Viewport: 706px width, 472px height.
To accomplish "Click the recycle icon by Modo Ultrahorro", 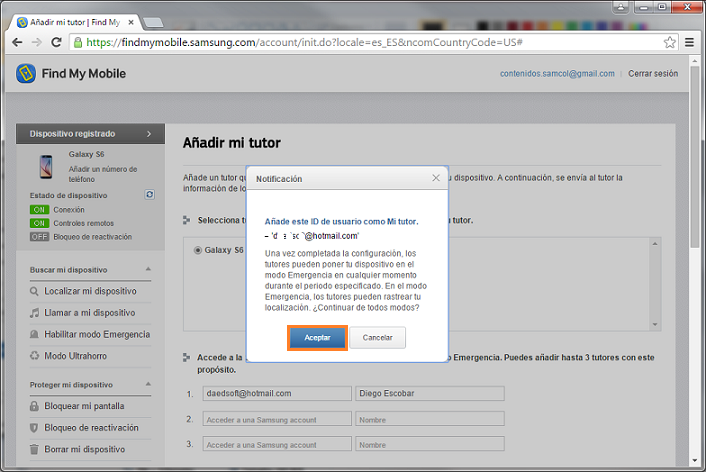I will click(x=34, y=356).
